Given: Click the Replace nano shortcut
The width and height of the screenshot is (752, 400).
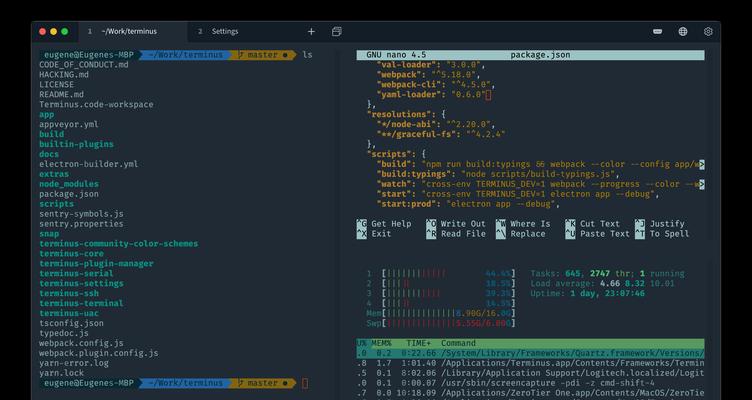Looking at the screenshot, I should (x=520, y=234).
